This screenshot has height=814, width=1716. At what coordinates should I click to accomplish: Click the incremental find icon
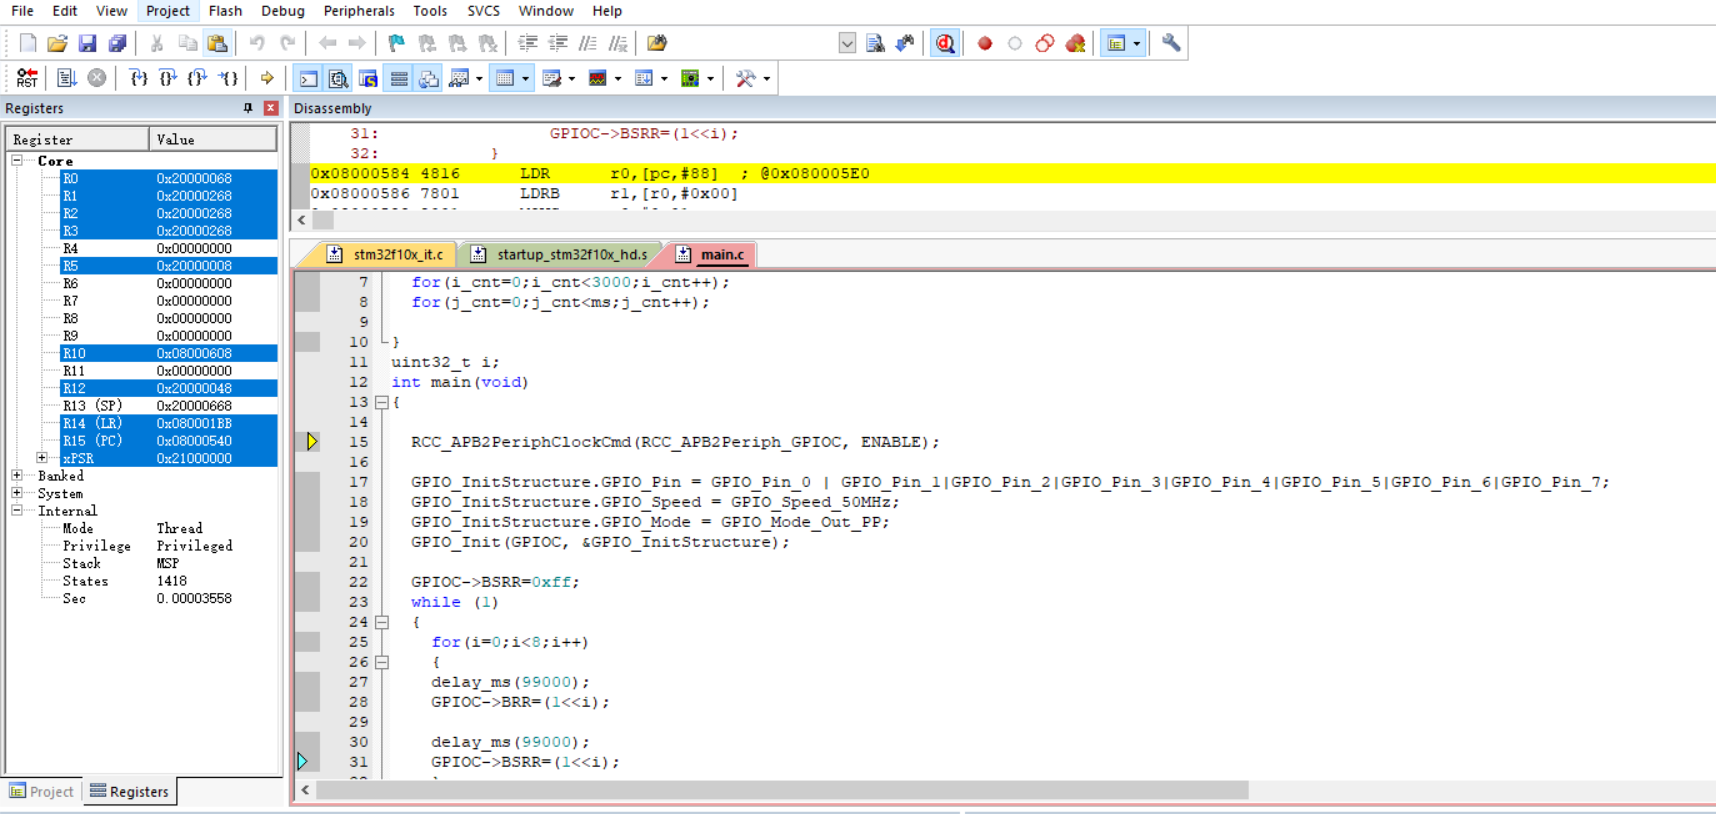coord(905,43)
